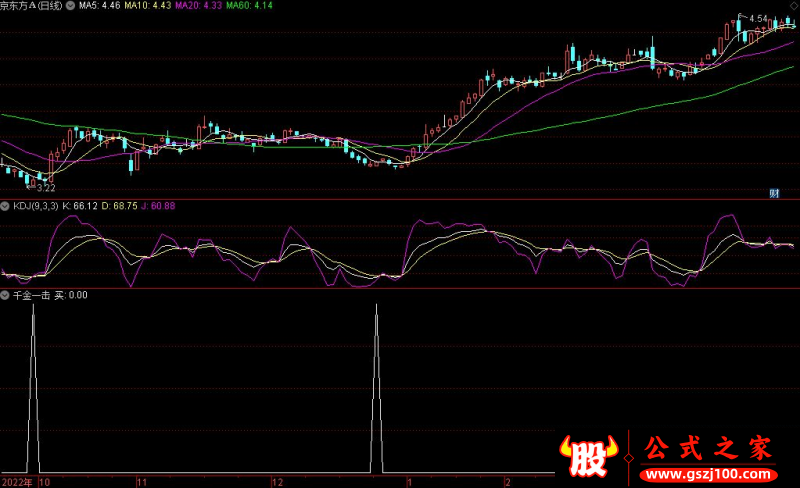
Task: Select month 12 on the time axis
Action: coord(277,481)
